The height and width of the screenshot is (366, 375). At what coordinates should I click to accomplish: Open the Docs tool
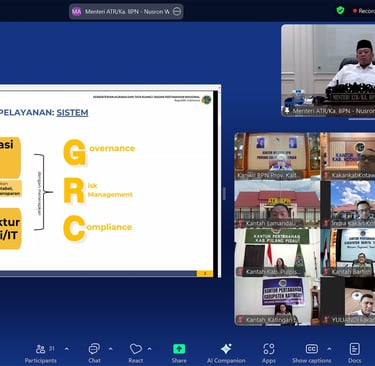354,354
